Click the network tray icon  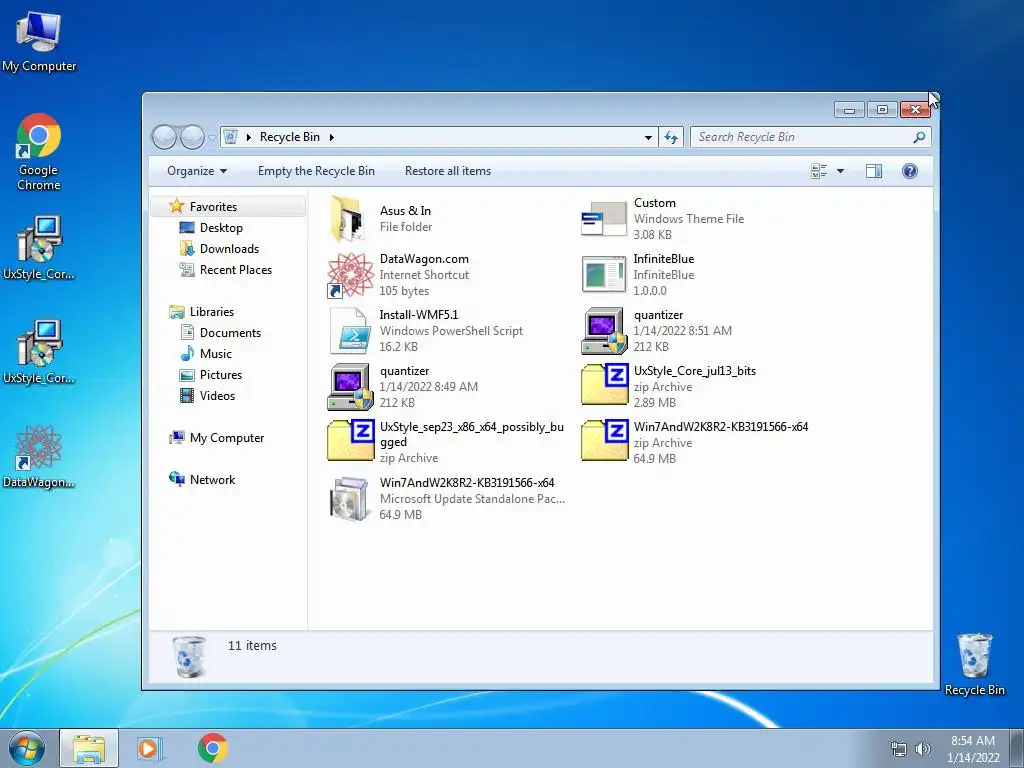[x=899, y=749]
